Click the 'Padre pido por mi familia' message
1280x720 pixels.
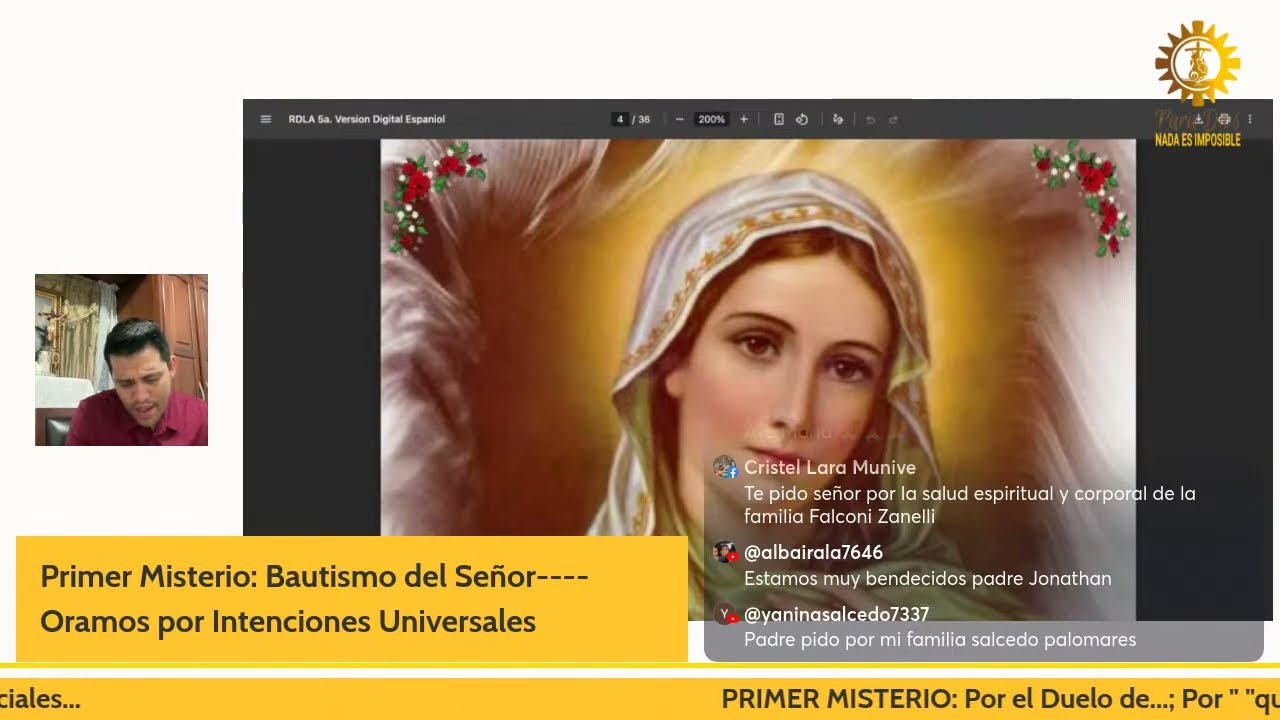(940, 639)
